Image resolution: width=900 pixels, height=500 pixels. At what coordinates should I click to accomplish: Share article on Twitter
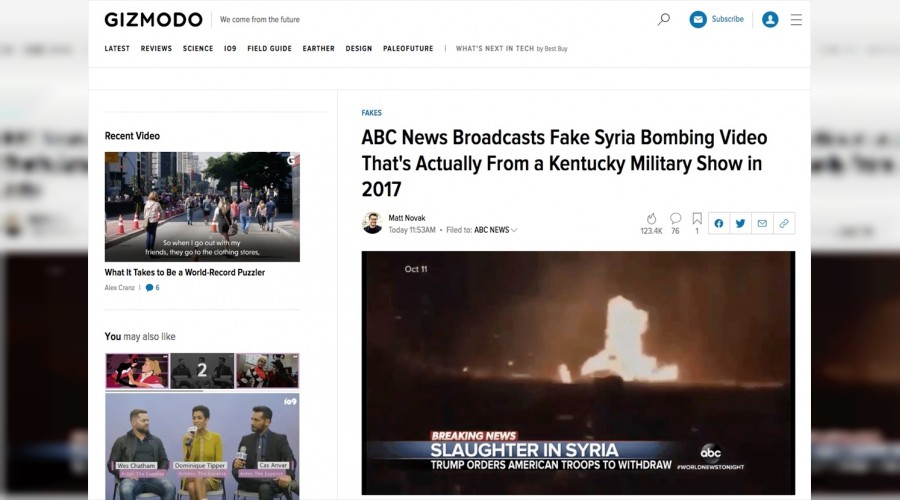click(x=740, y=223)
